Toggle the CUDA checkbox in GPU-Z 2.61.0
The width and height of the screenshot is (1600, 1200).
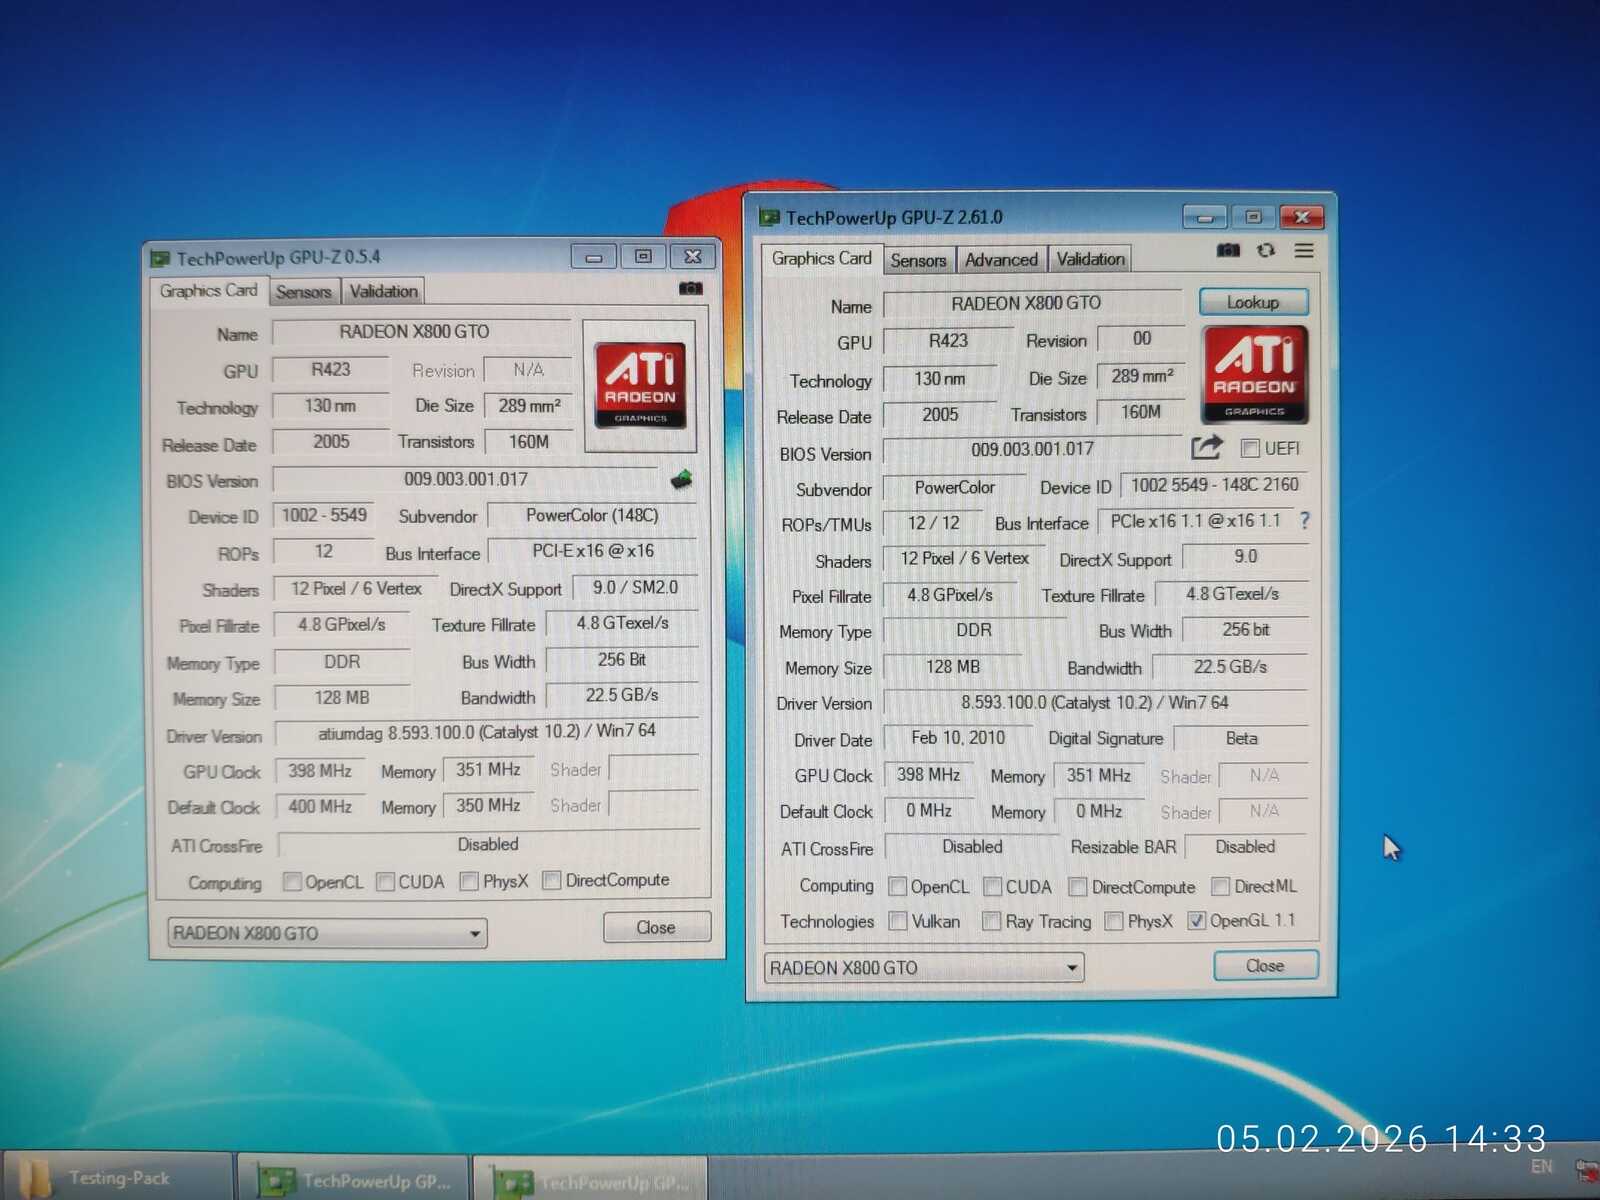pyautogui.click(x=992, y=886)
